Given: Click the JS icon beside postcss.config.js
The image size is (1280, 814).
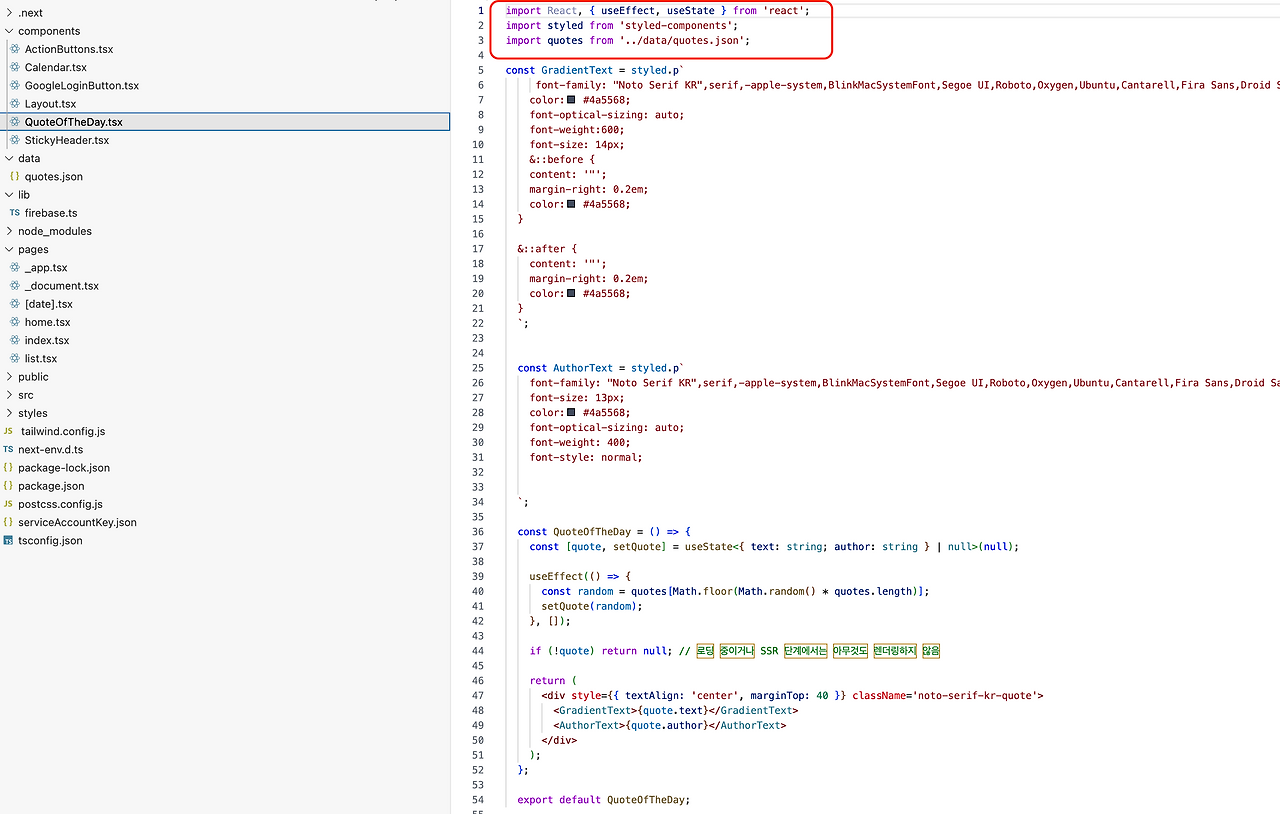Looking at the screenshot, I should click(x=9, y=504).
